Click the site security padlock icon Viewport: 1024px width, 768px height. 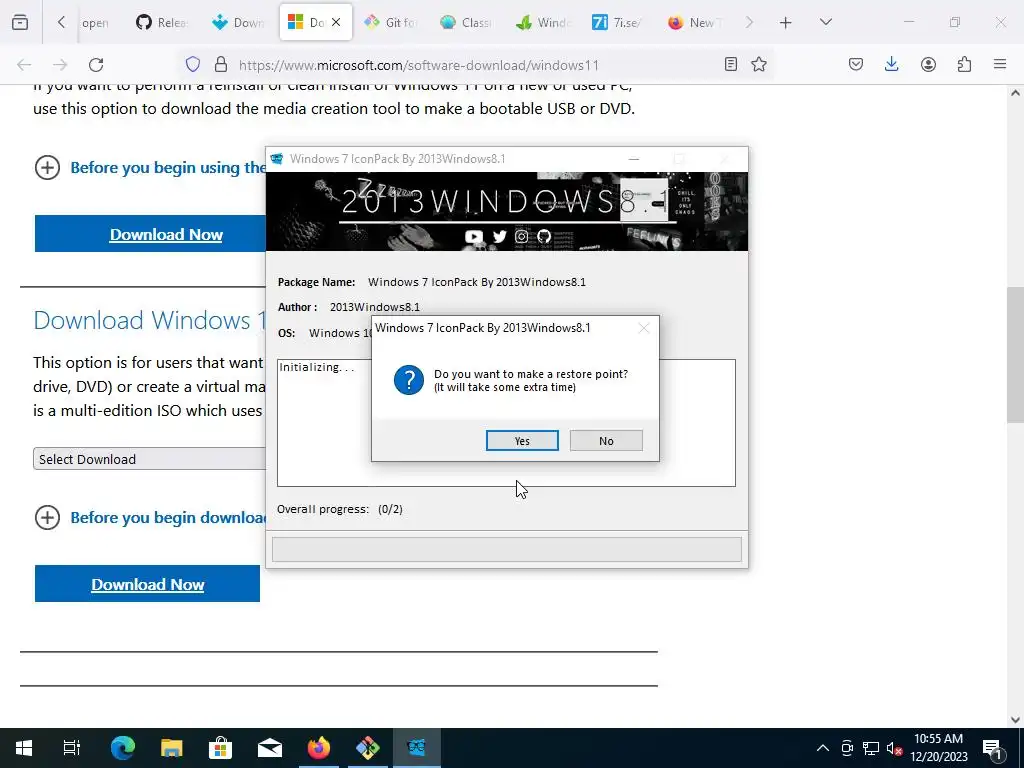click(221, 65)
